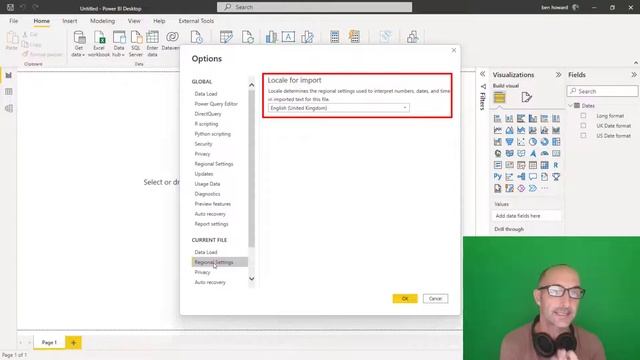Open the File menu
The height and width of the screenshot is (360, 640).
click(13, 21)
